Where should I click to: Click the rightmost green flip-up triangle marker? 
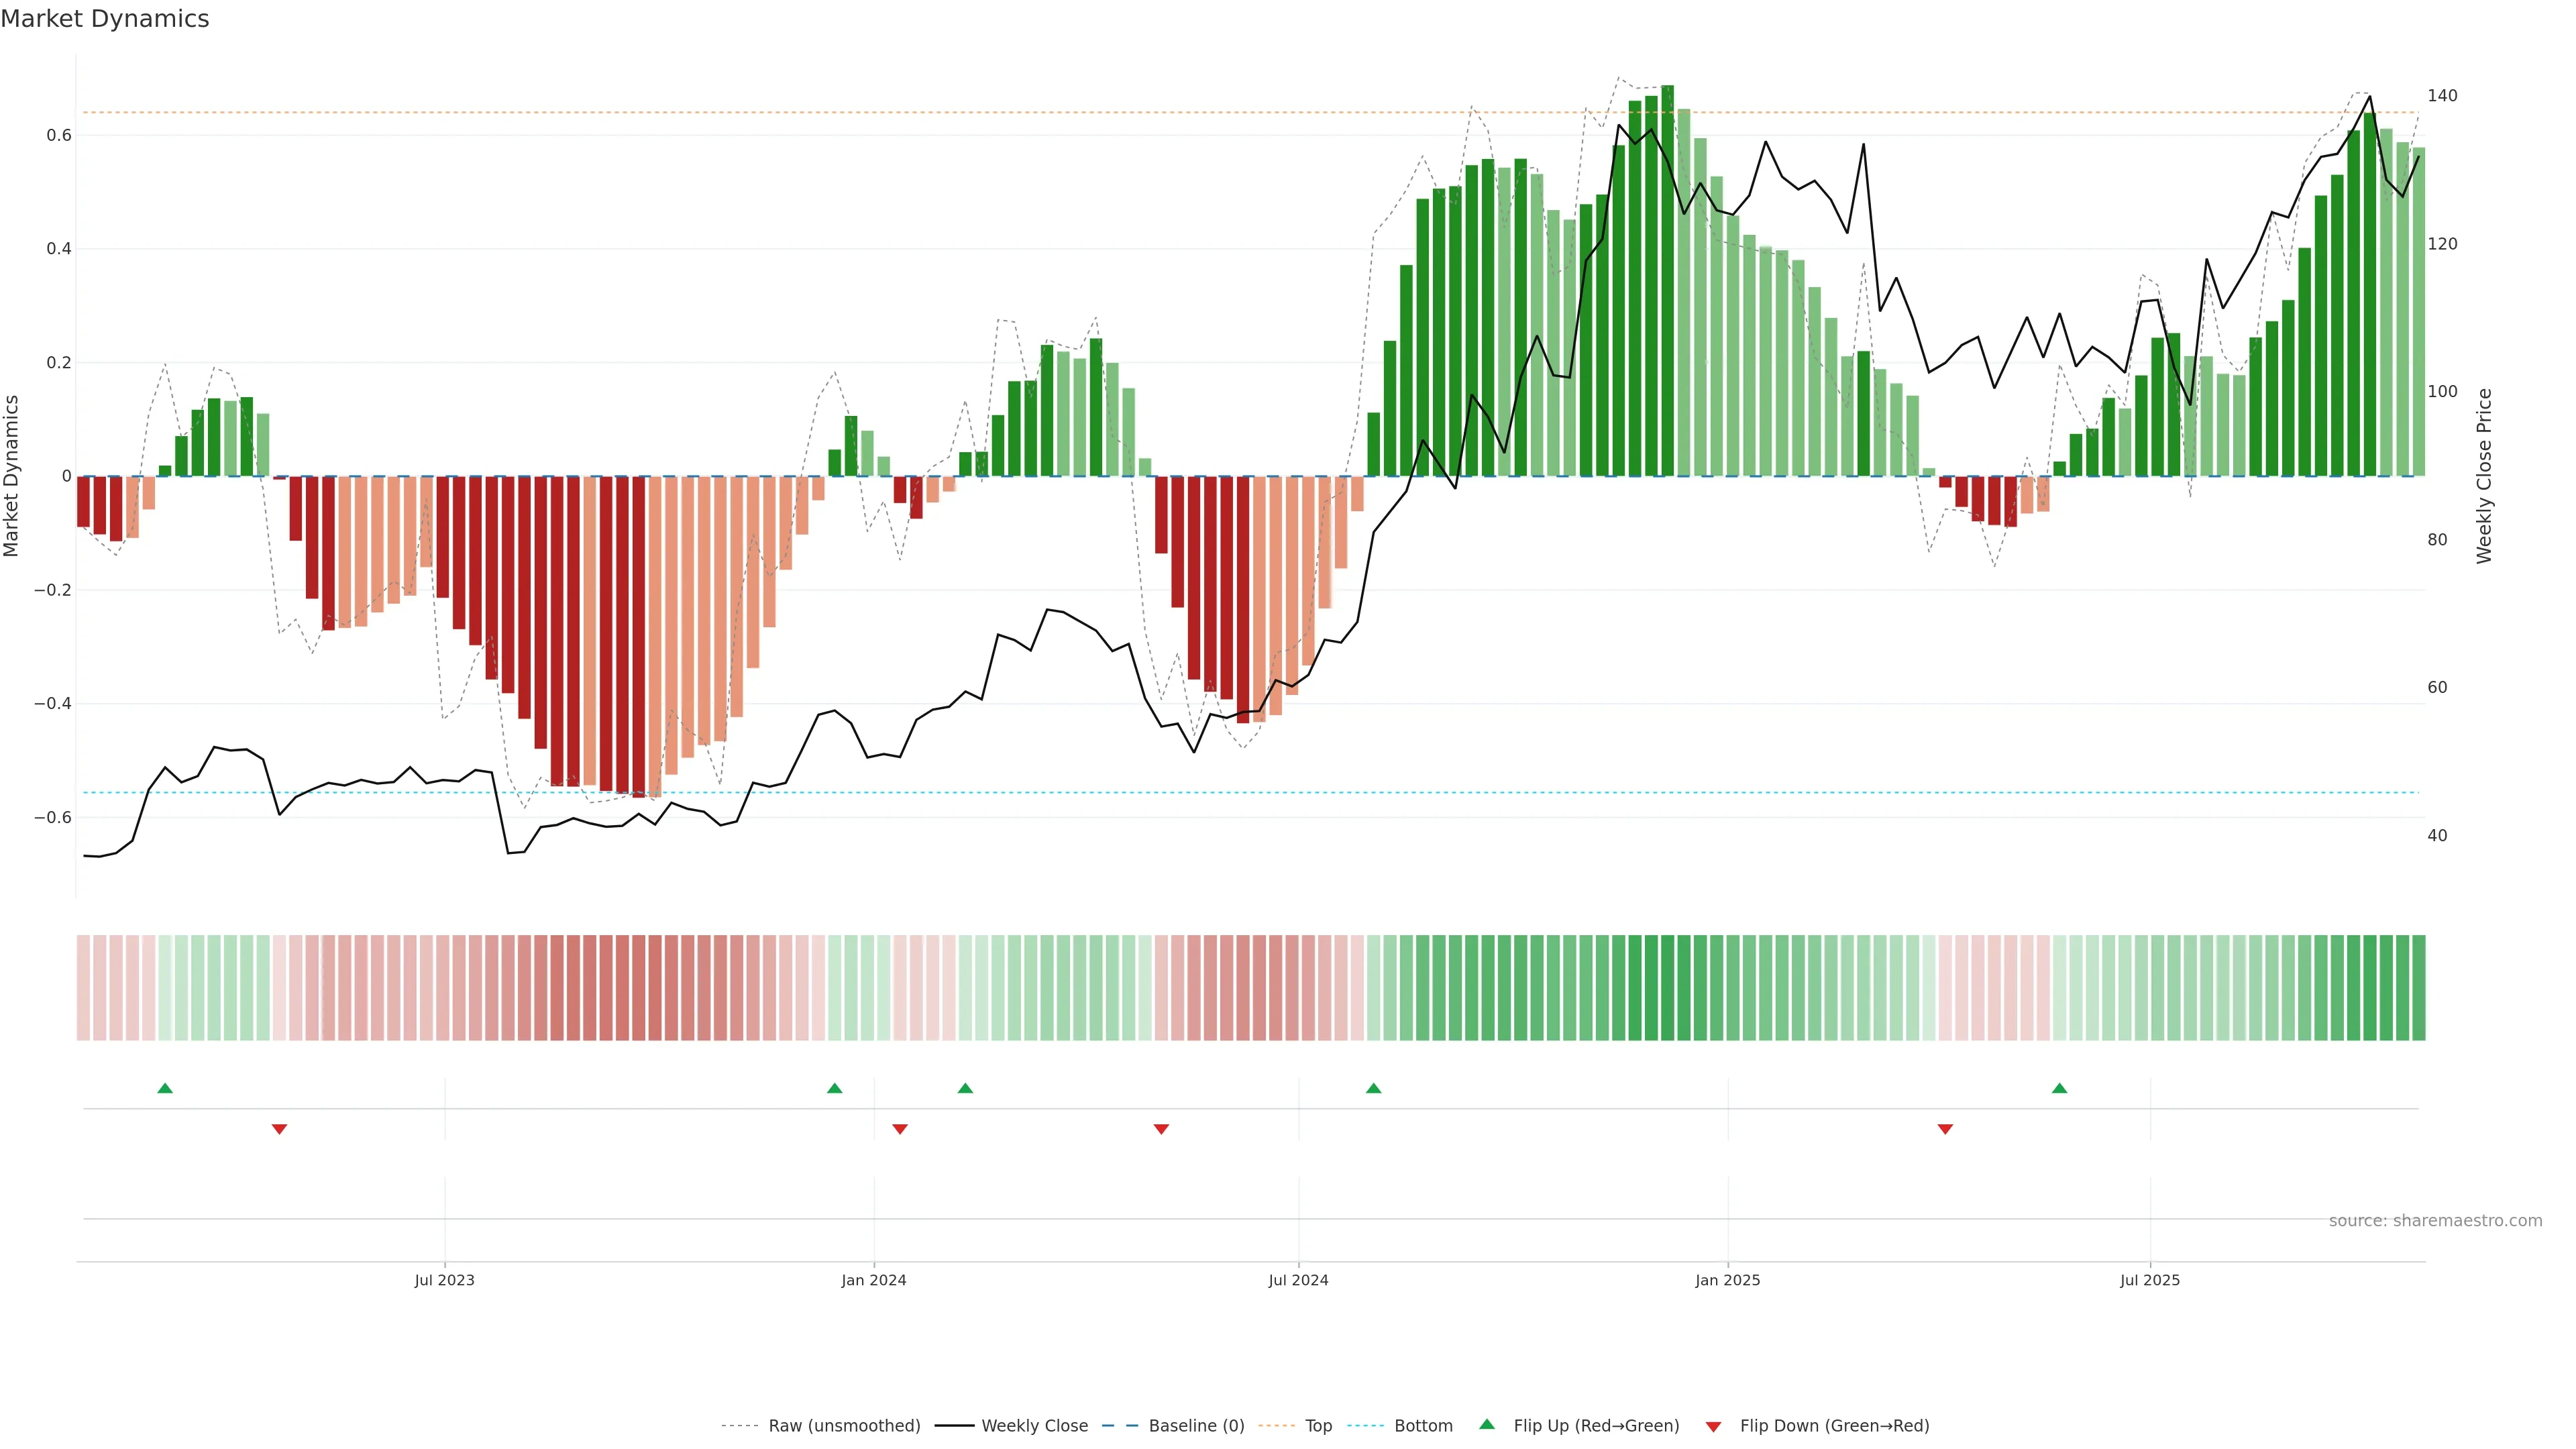(x=2059, y=1088)
